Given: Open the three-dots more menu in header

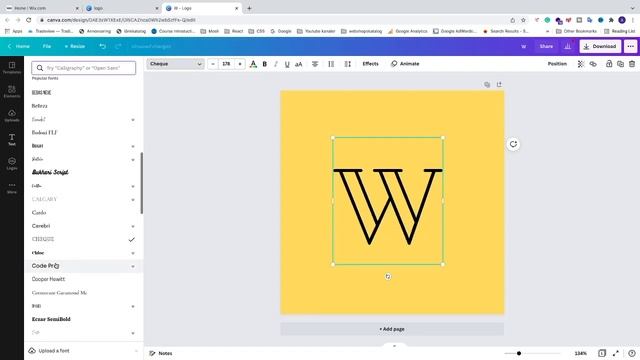Looking at the screenshot, I should [x=630, y=47].
